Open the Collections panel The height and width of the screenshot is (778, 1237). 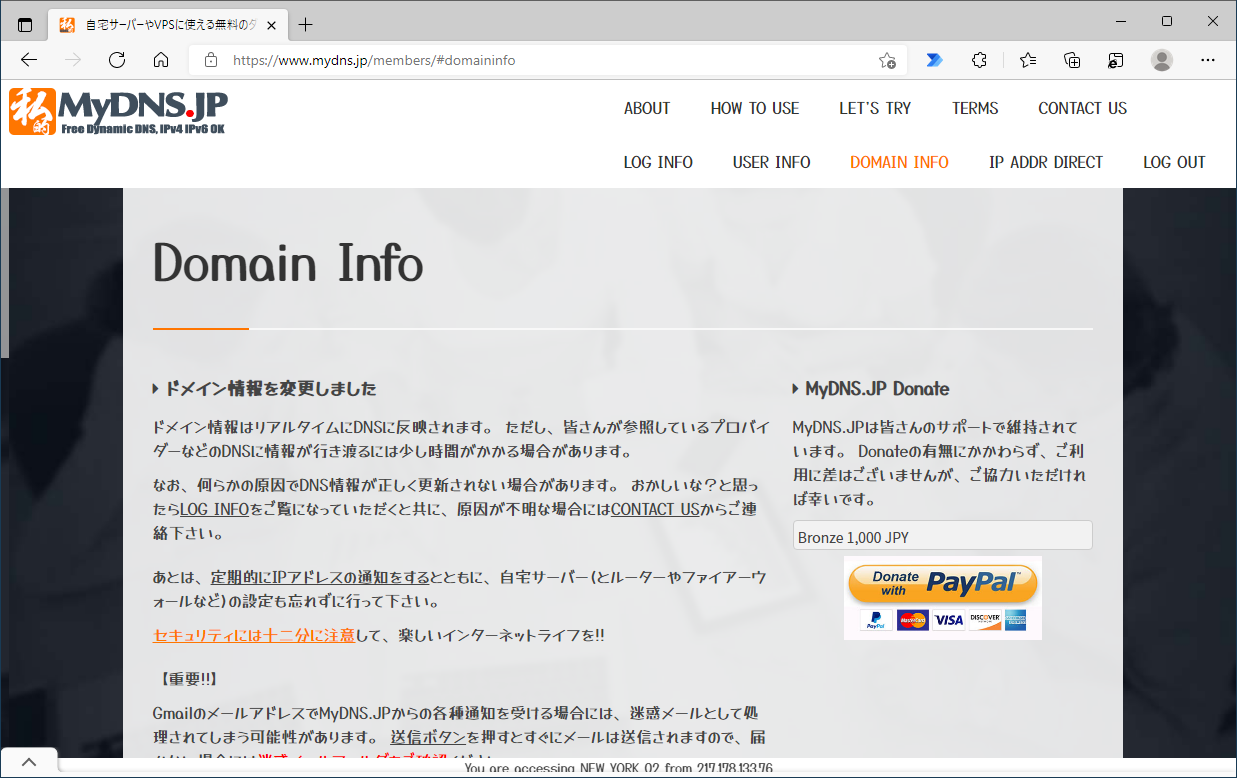pyautogui.click(x=1071, y=60)
